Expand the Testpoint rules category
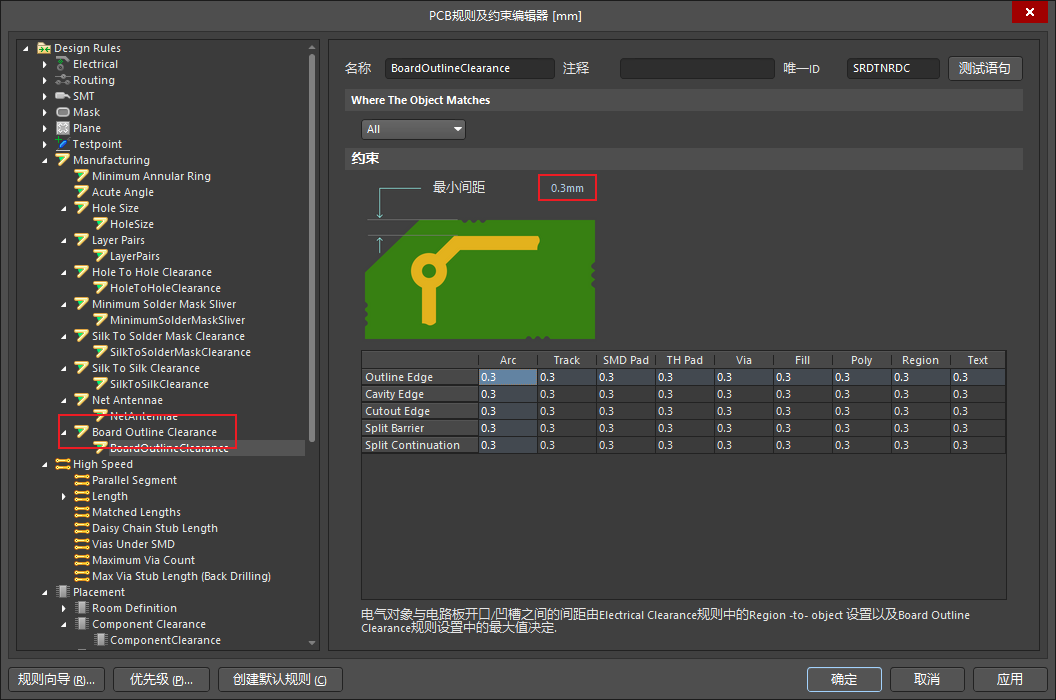The image size is (1056, 700). (44, 144)
